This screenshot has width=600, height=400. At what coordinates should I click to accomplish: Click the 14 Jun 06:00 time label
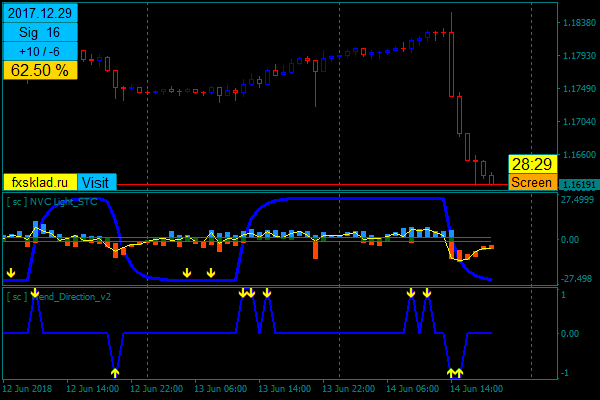tap(412, 389)
